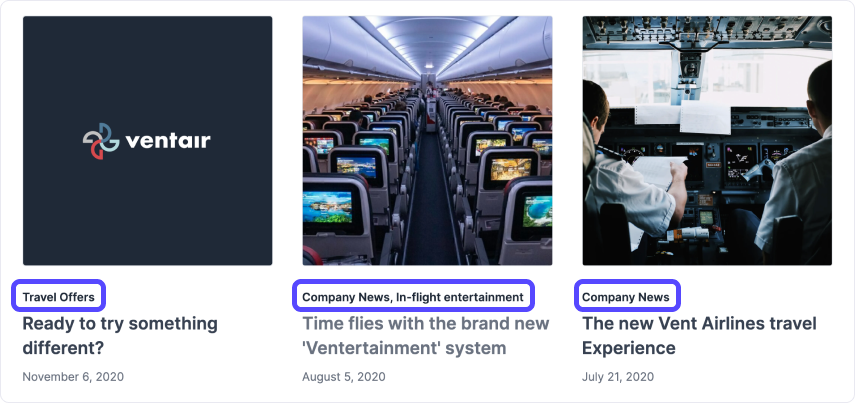Click the Ventair logo thumbnail

147,141
